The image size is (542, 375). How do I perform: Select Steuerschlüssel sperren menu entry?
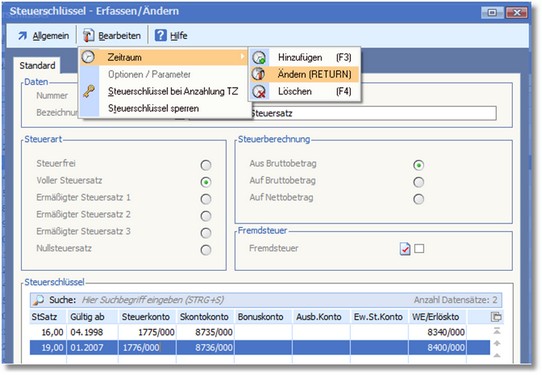(153, 109)
